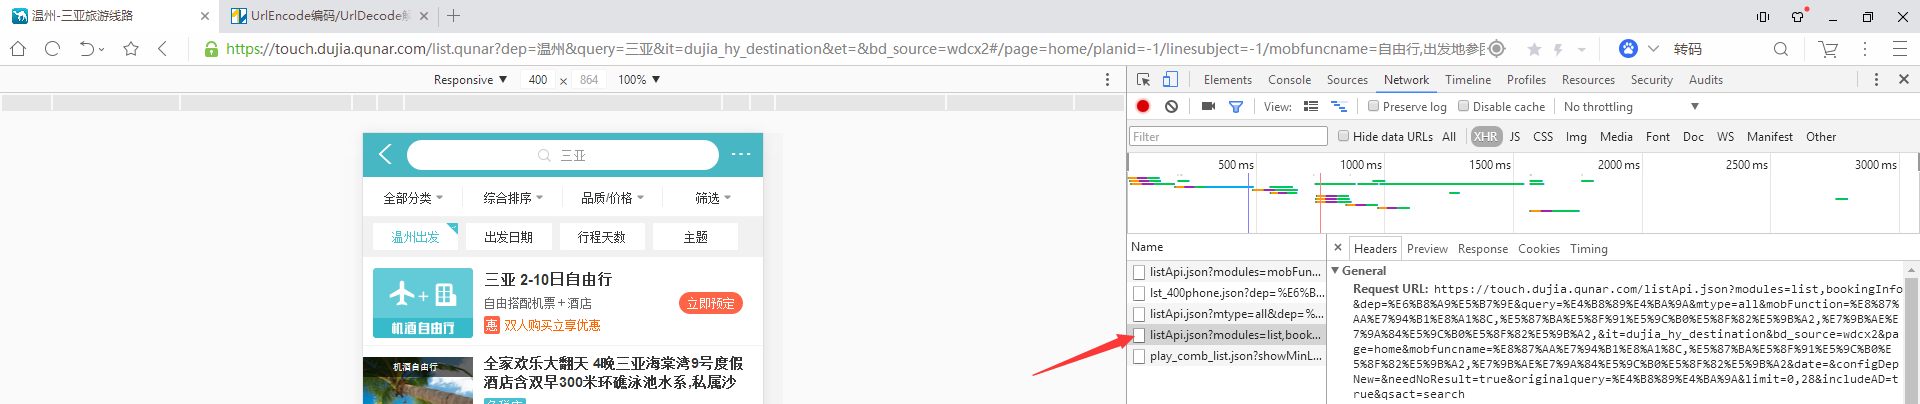Enable the Disable cache checkbox
The image size is (1920, 404).
click(1463, 106)
